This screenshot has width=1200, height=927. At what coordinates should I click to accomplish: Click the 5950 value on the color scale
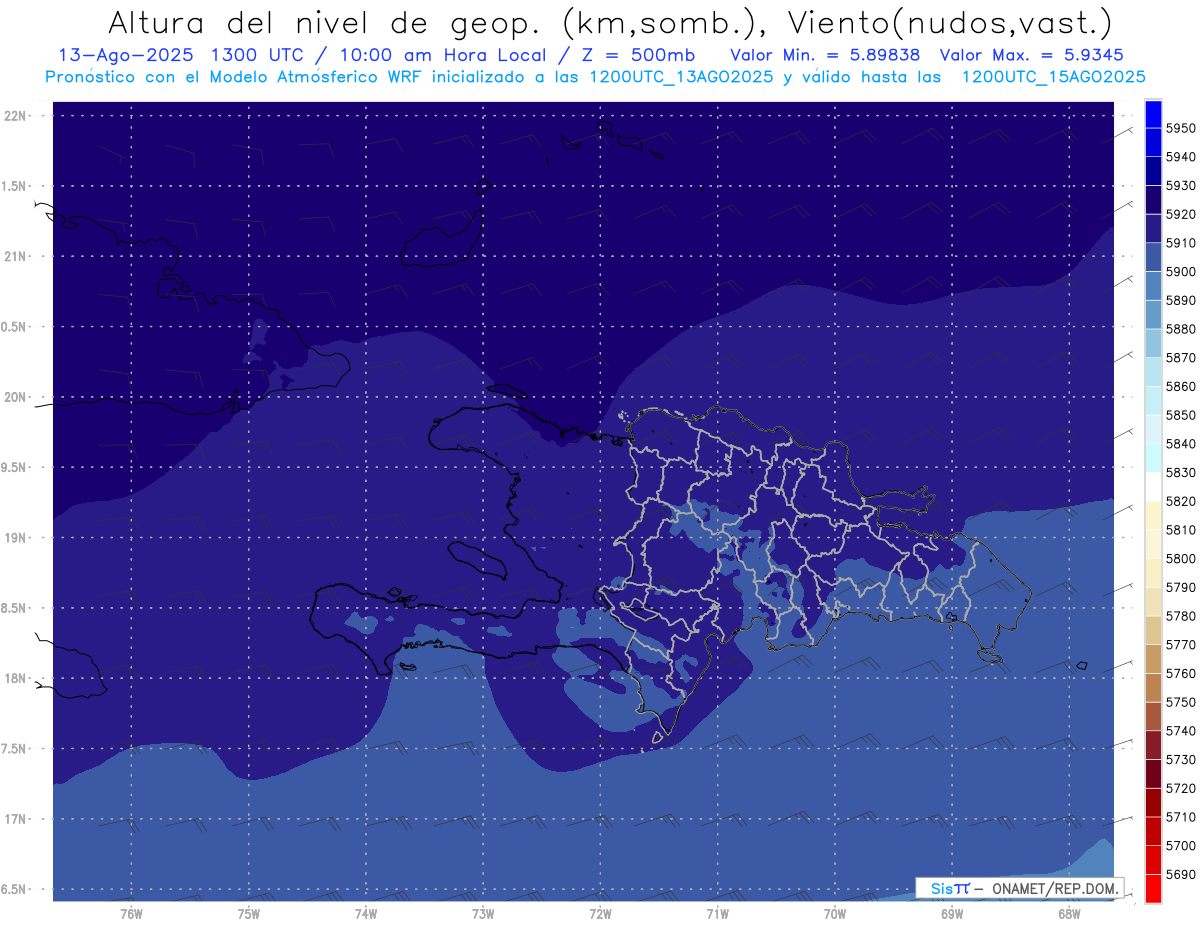(1180, 128)
